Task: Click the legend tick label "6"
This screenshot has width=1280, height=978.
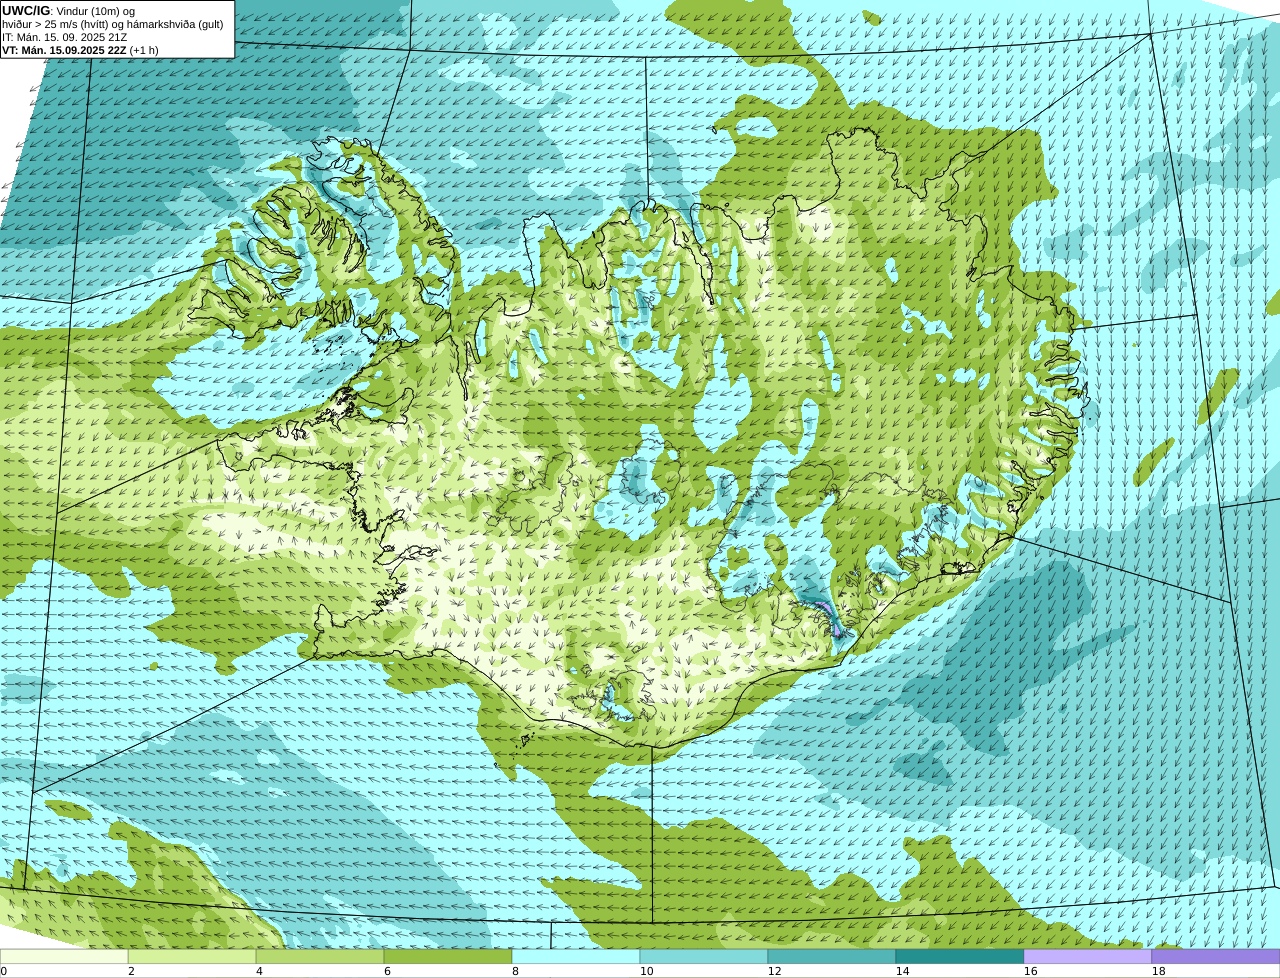Action: 387,971
